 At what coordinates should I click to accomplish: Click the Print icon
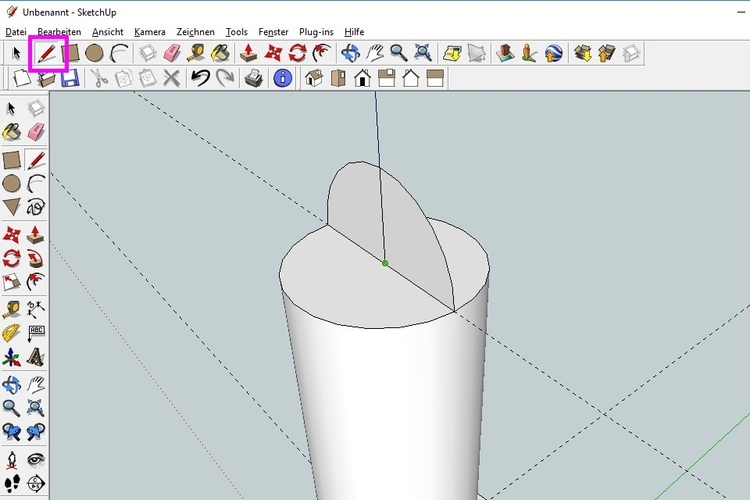tap(254, 78)
